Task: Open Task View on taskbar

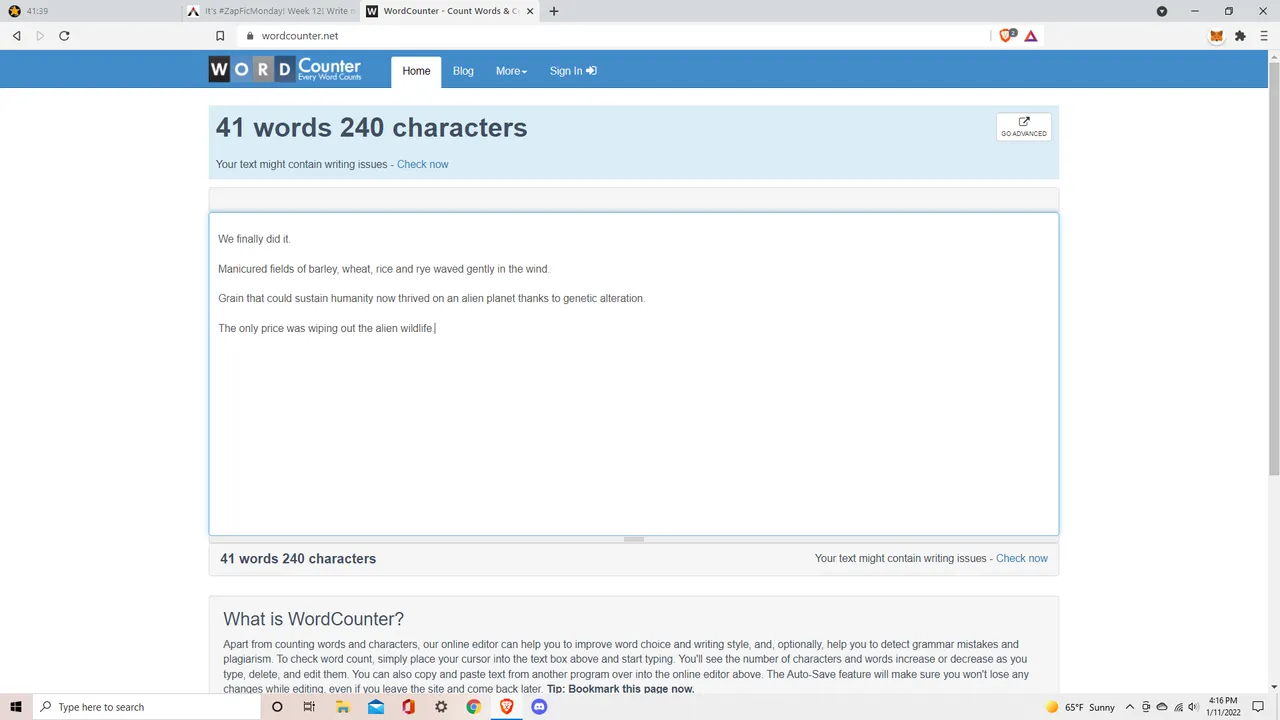Action: pos(309,707)
